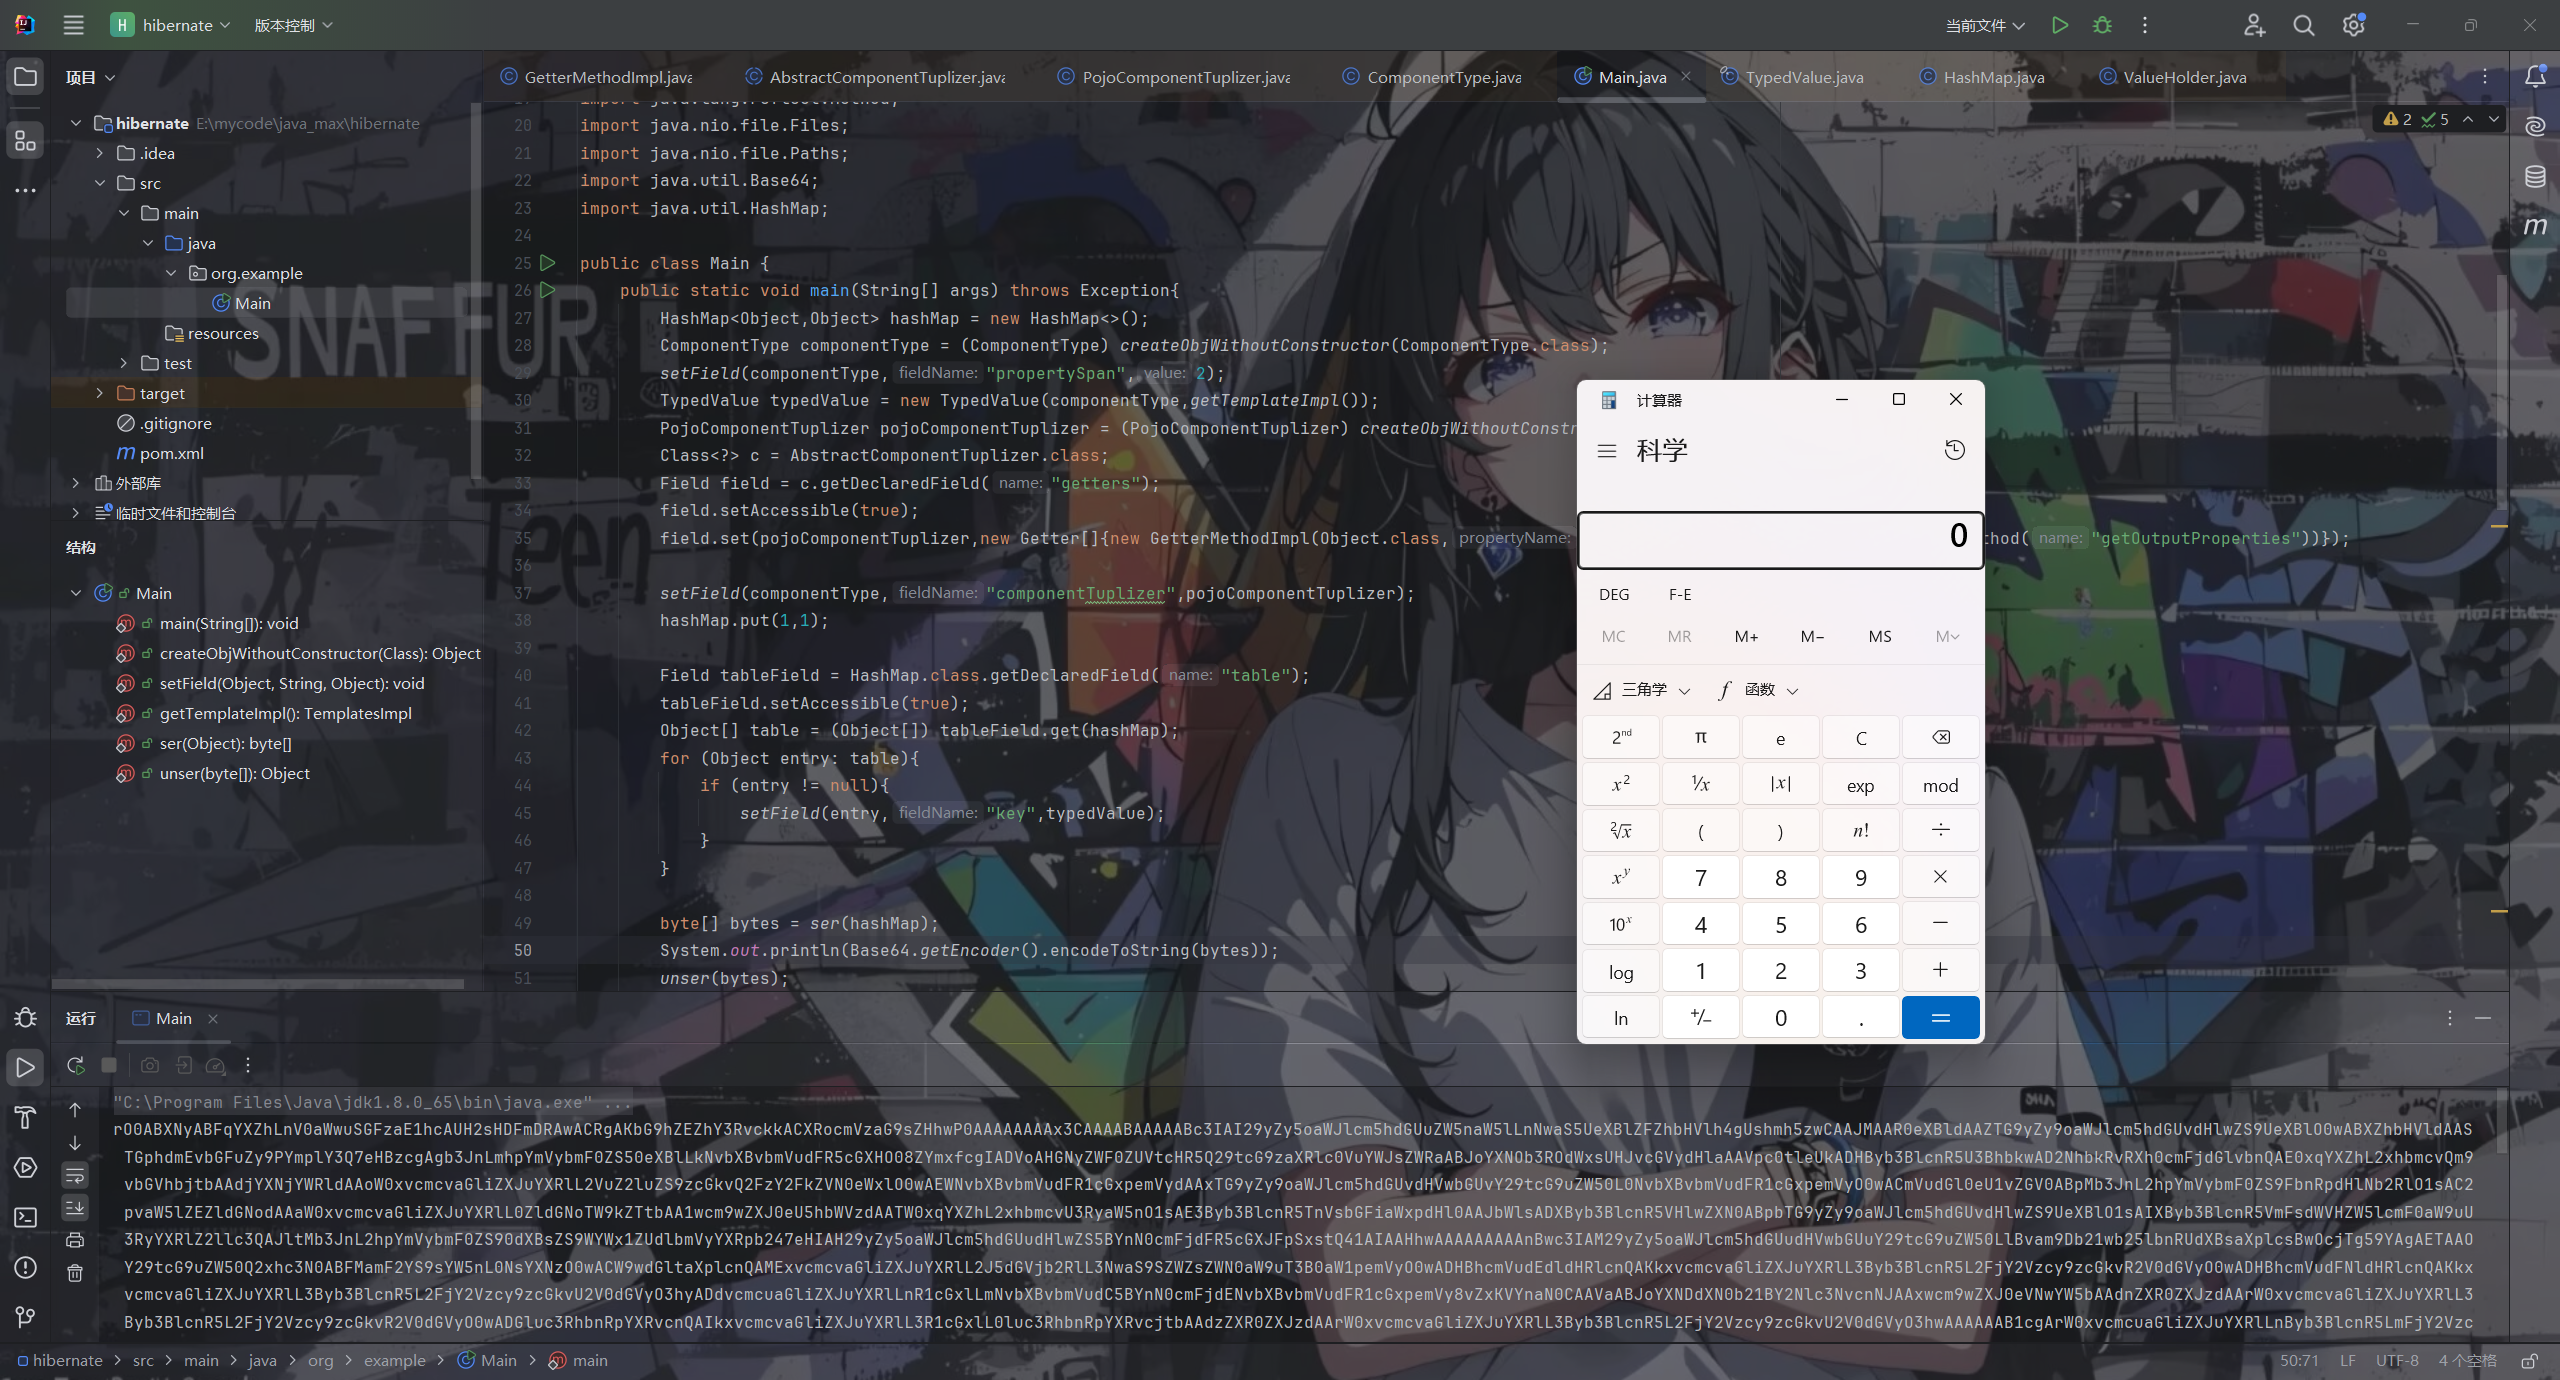Open the IDE main hamburger menu
Viewport: 2560px width, 1380px height.
click(x=73, y=25)
